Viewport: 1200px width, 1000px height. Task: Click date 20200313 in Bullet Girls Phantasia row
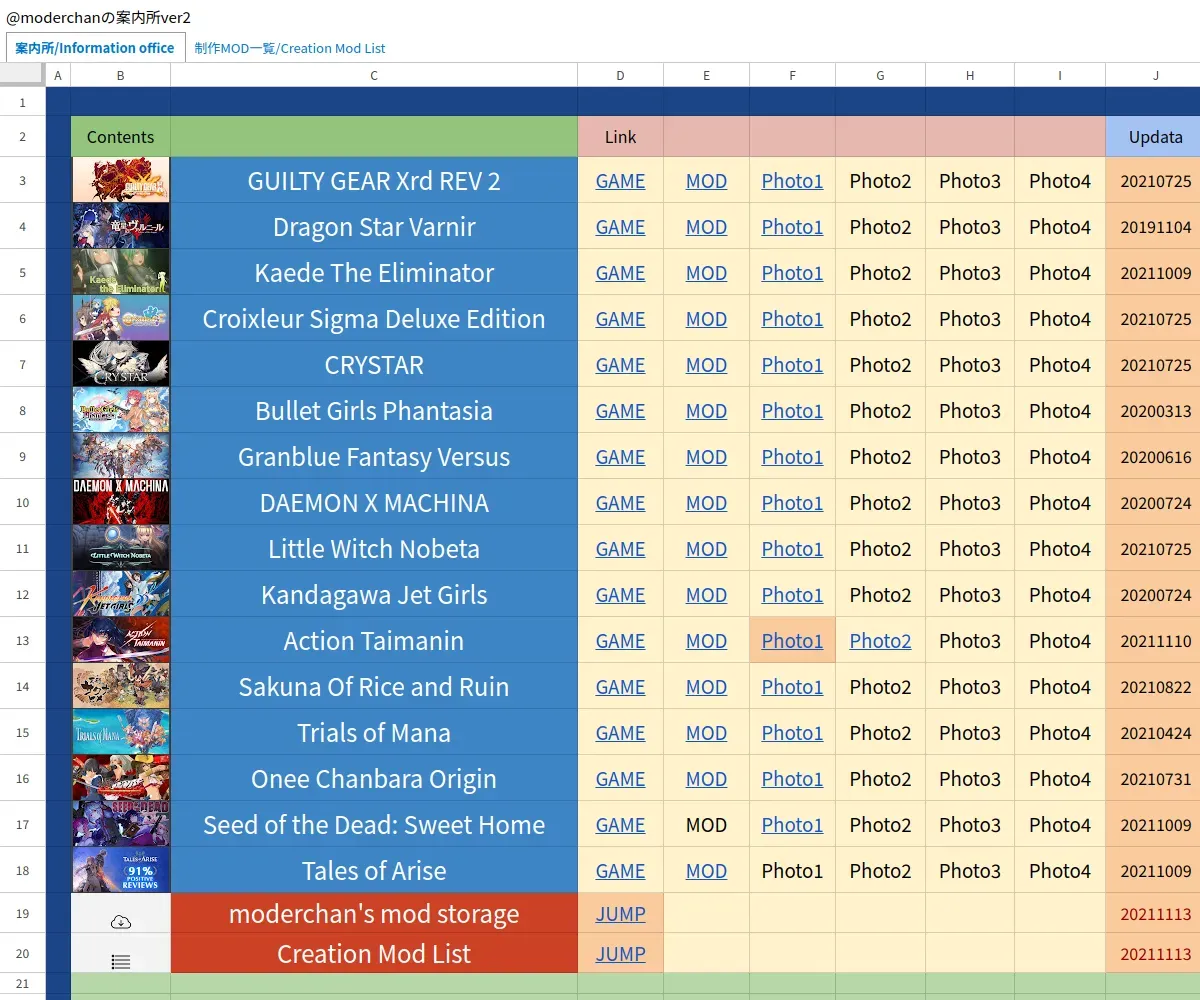pyautogui.click(x=1155, y=411)
